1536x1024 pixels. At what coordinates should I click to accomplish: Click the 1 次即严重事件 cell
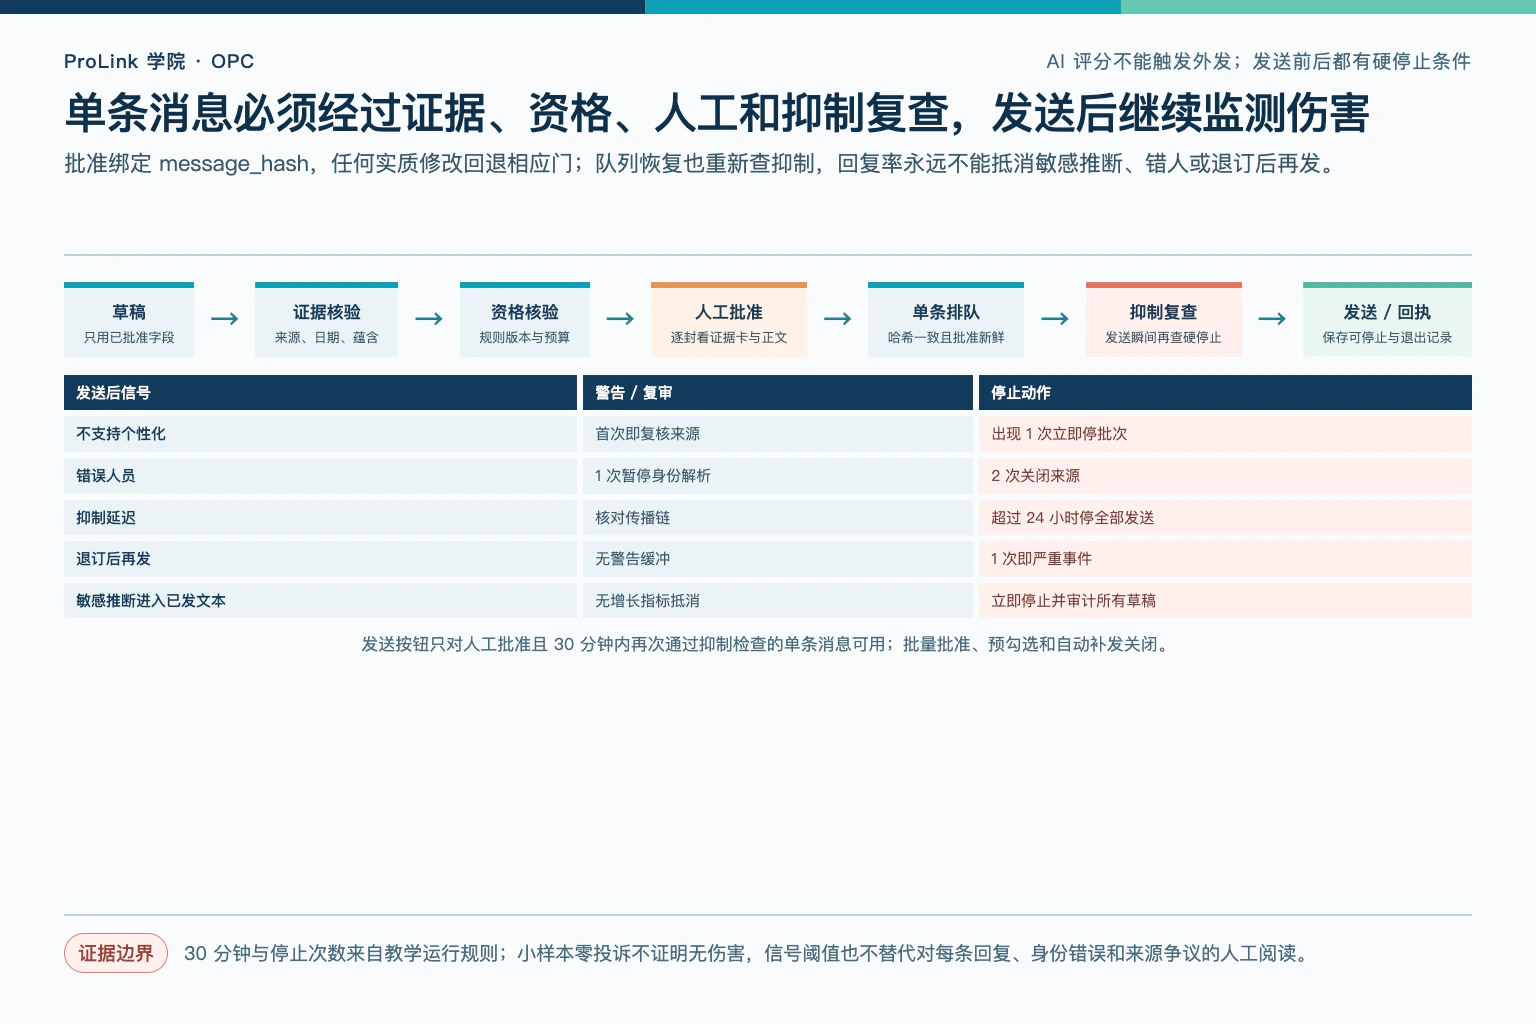pos(1225,559)
